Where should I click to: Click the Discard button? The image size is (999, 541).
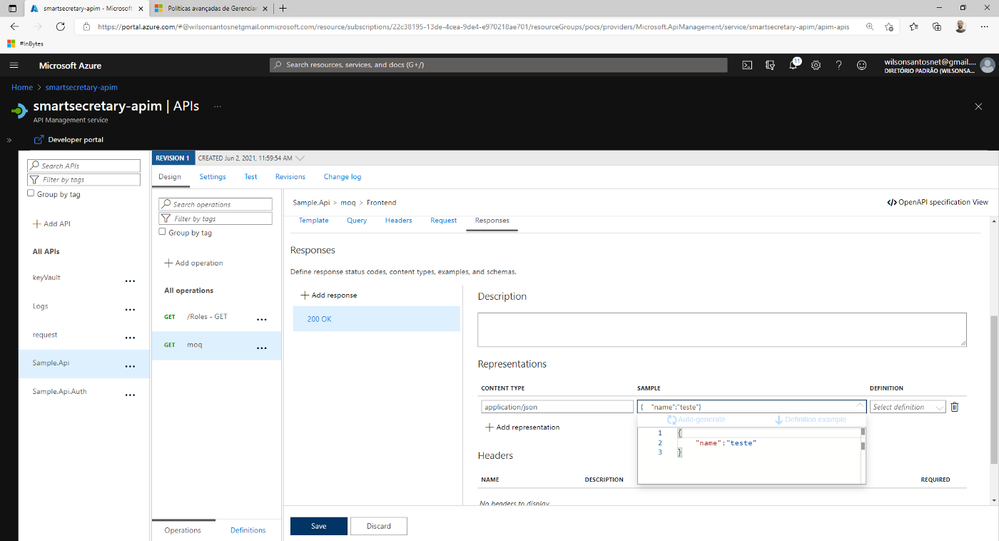(x=378, y=526)
